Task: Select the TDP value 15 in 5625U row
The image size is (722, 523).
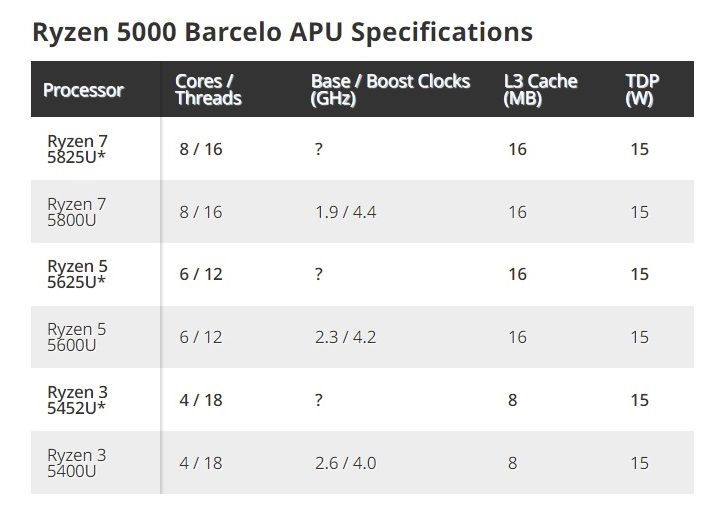Action: coord(640,274)
